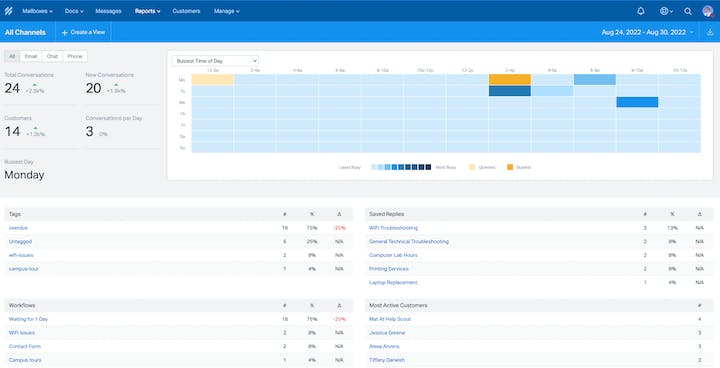Open the Contact Form workflow link
The height and width of the screenshot is (368, 720).
click(x=25, y=346)
